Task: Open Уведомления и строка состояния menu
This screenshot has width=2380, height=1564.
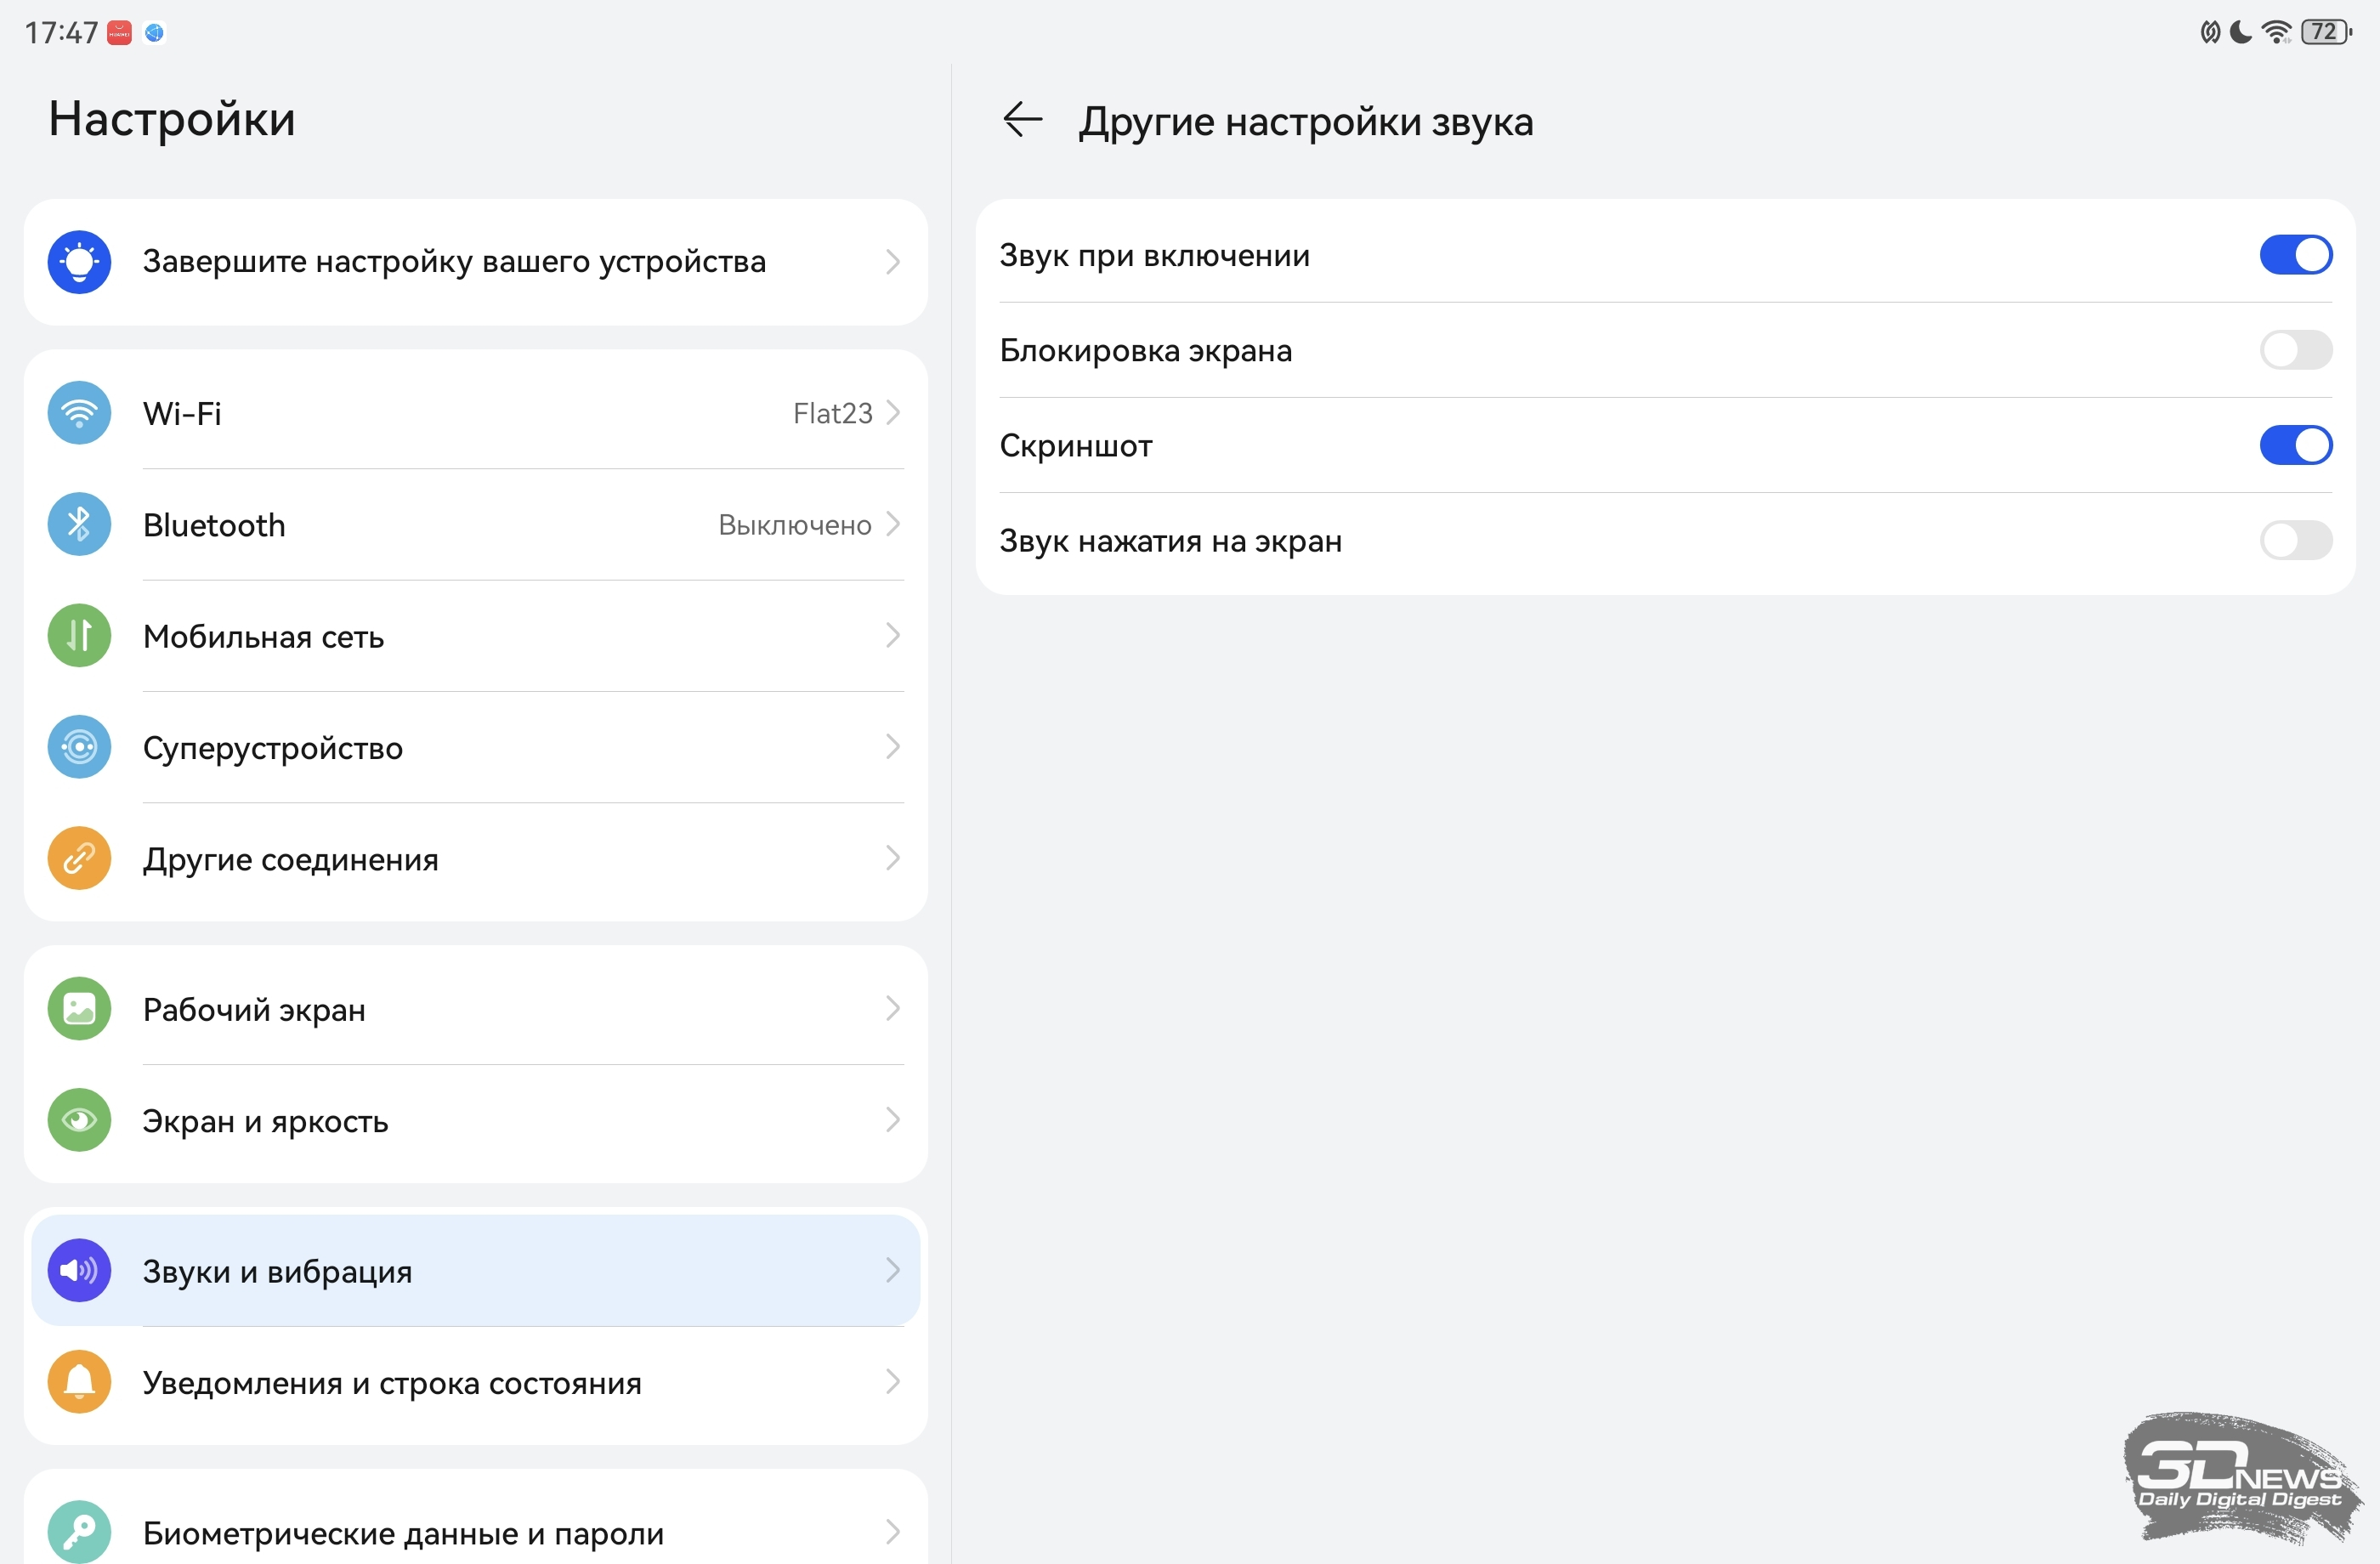Action: (476, 1383)
